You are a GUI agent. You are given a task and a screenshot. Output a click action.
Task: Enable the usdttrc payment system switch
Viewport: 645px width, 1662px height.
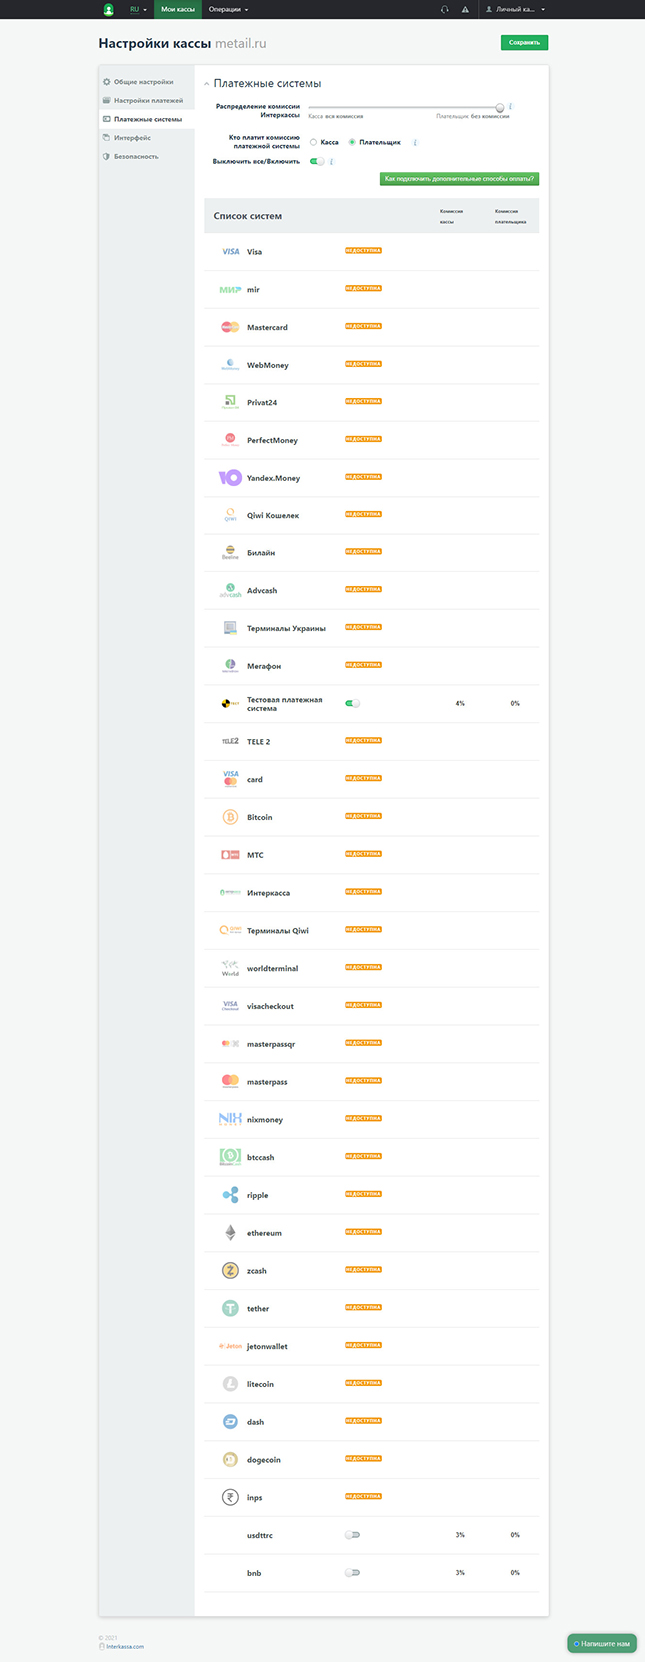click(x=352, y=1534)
